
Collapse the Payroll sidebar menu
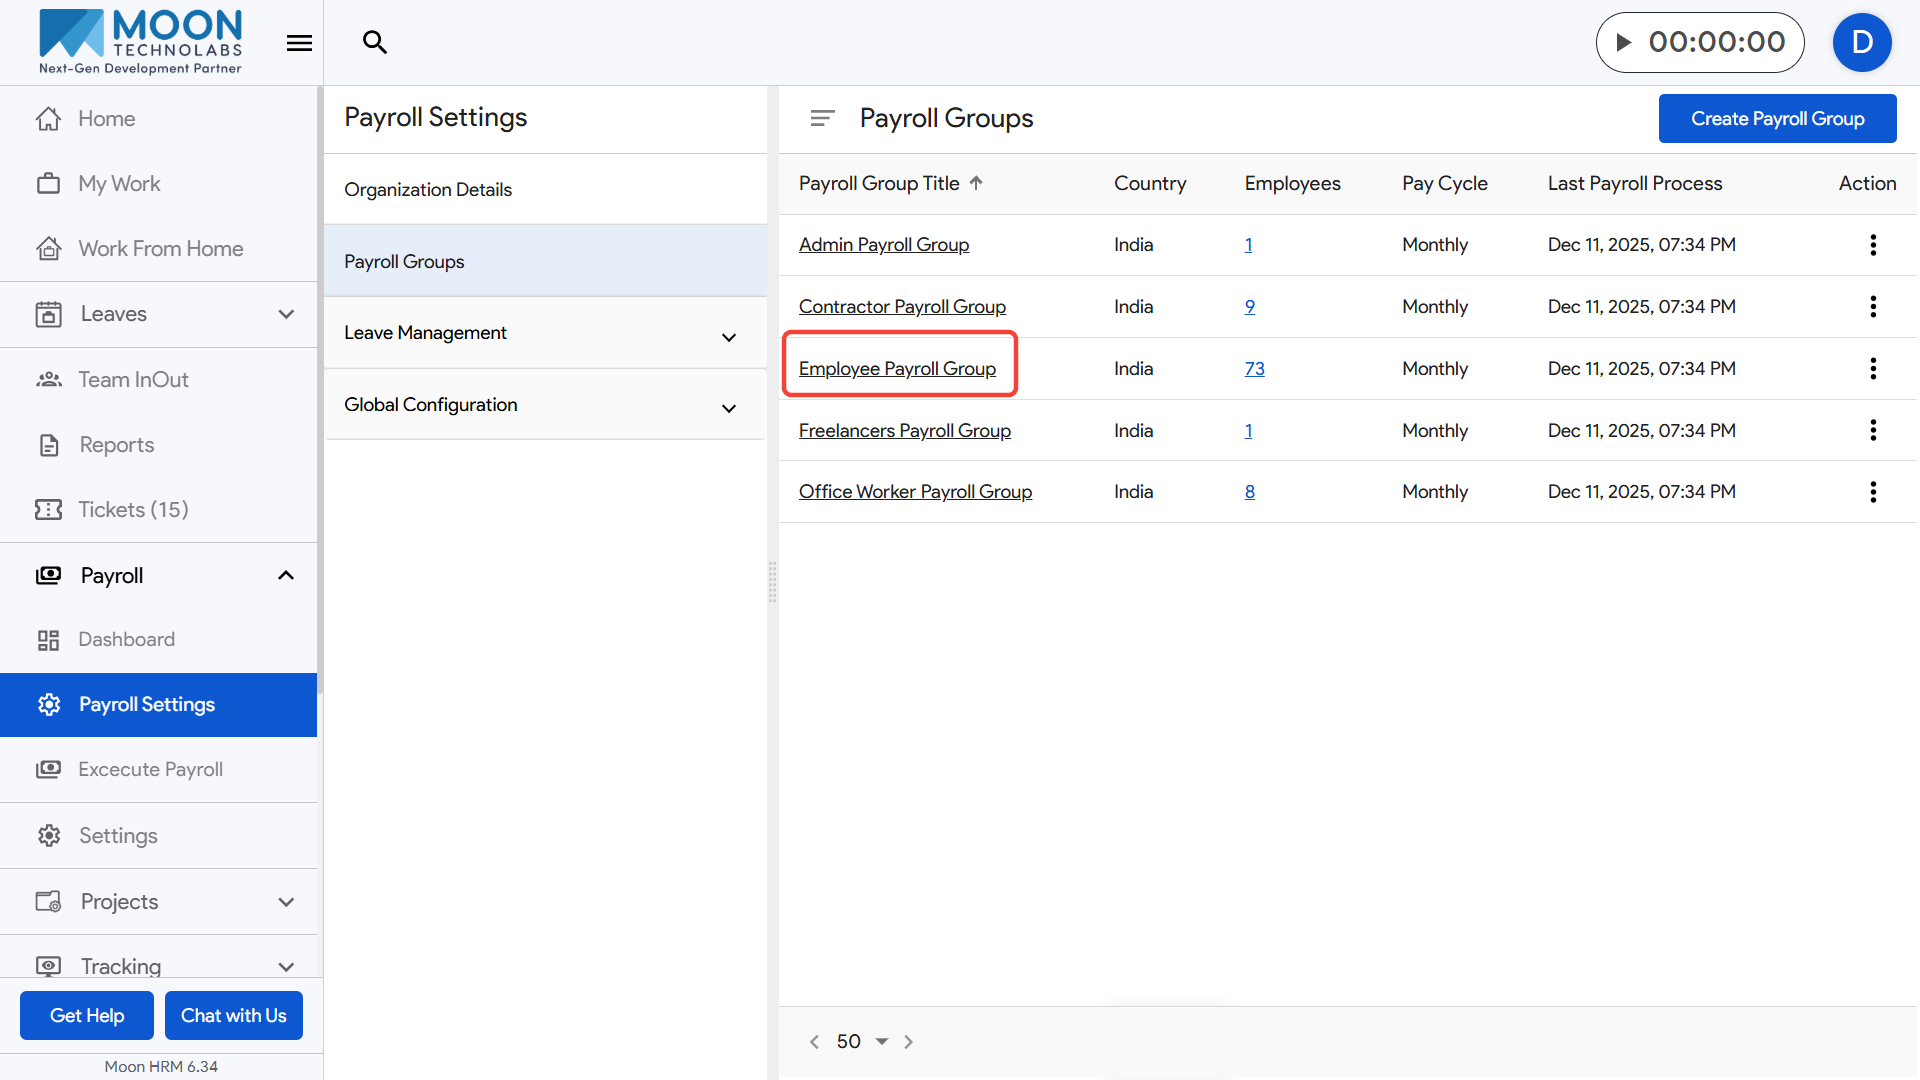(286, 576)
